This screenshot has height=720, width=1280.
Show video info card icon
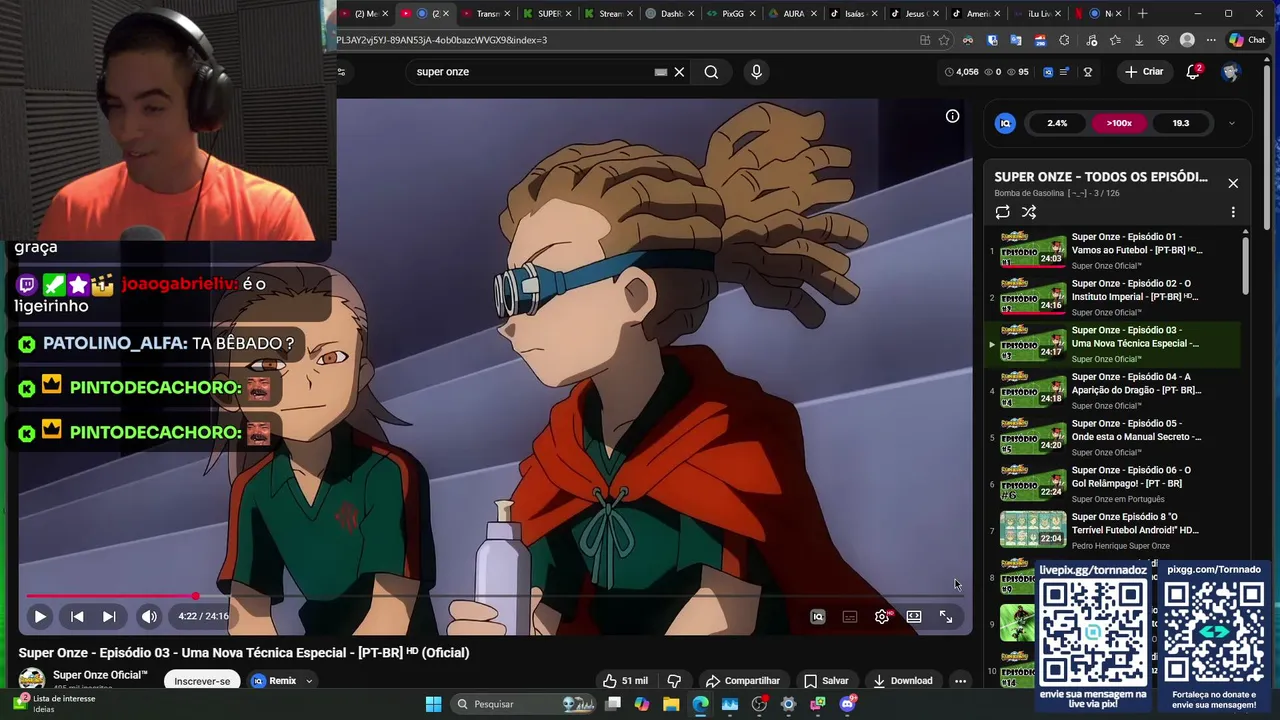pos(953,116)
